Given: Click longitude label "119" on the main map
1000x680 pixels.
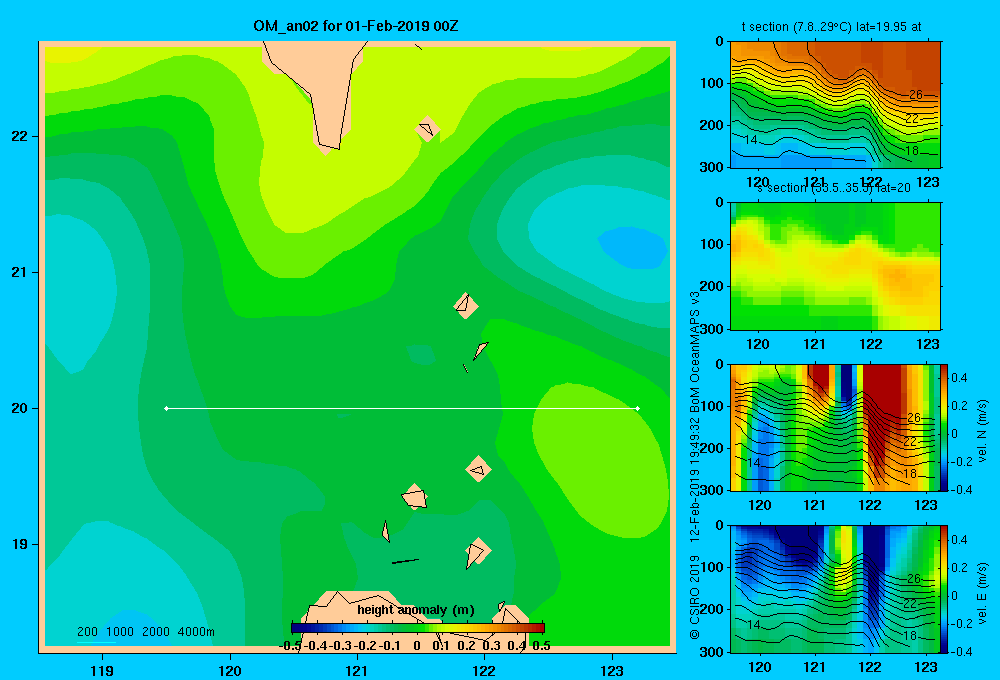Looking at the screenshot, I should pyautogui.click(x=103, y=670).
